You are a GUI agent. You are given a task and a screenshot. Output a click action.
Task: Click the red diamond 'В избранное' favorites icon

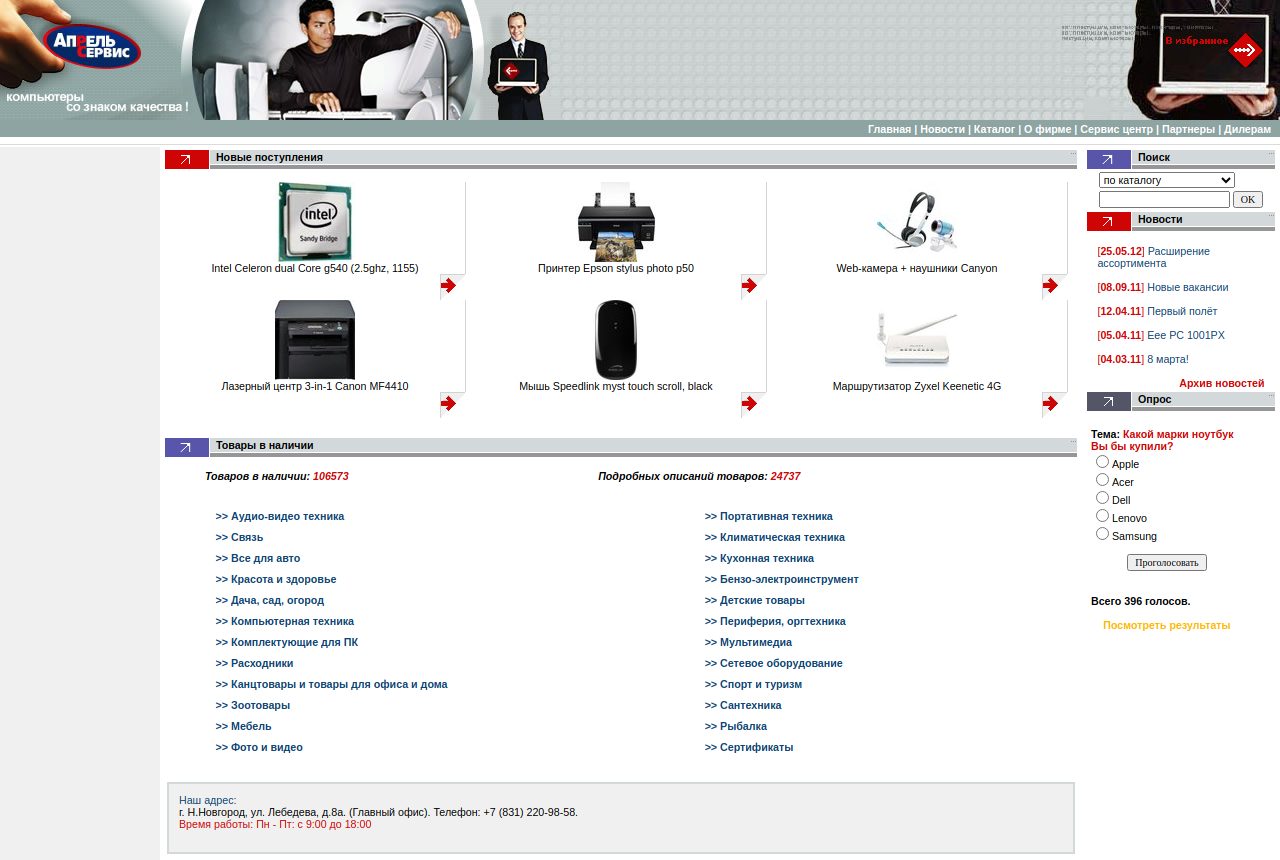pos(1245,50)
